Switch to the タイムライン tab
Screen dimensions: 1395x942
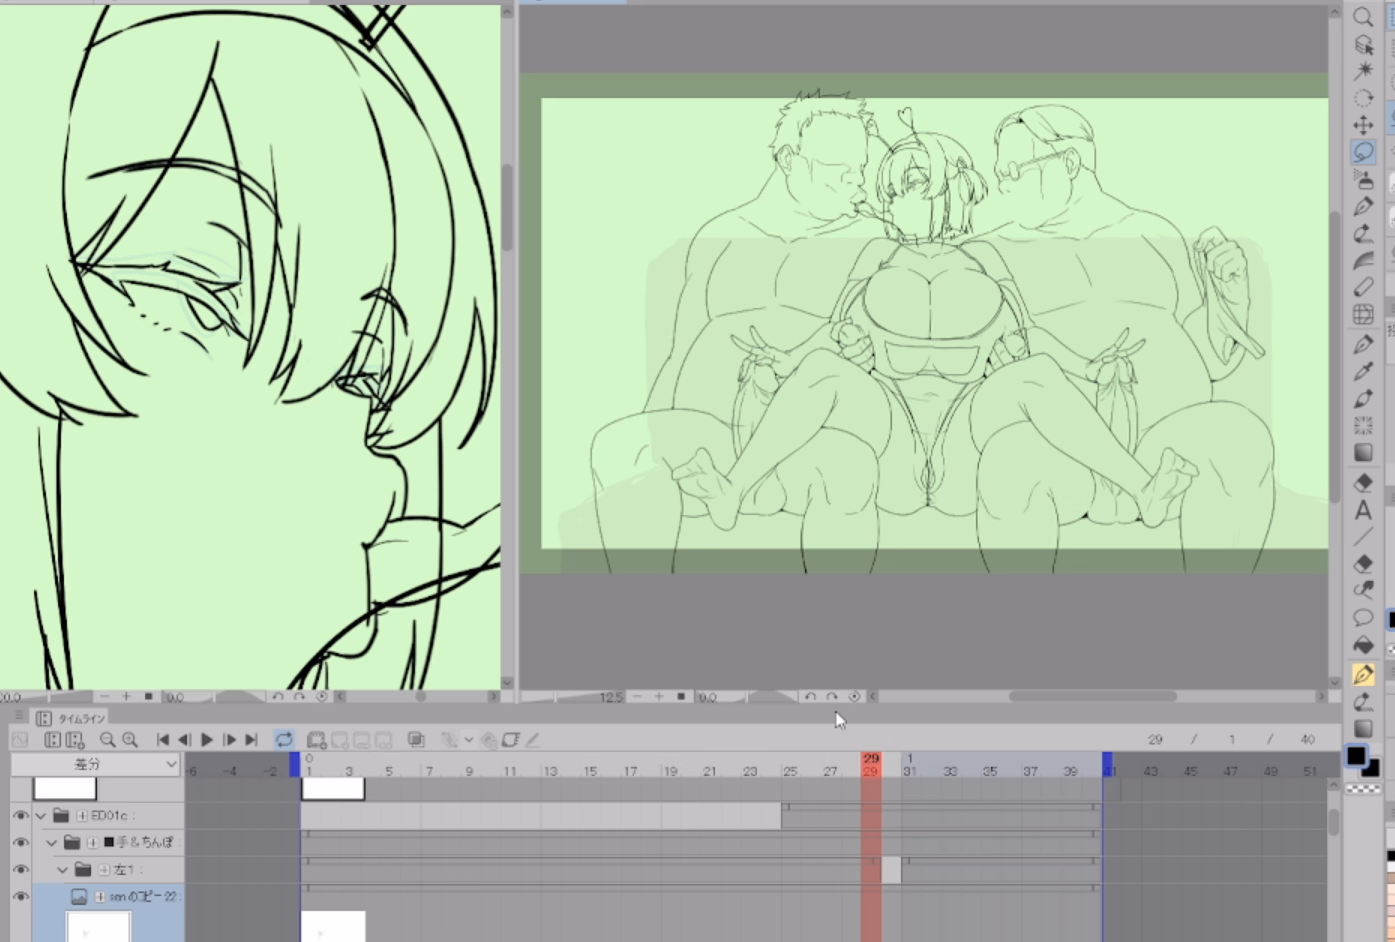coord(80,718)
